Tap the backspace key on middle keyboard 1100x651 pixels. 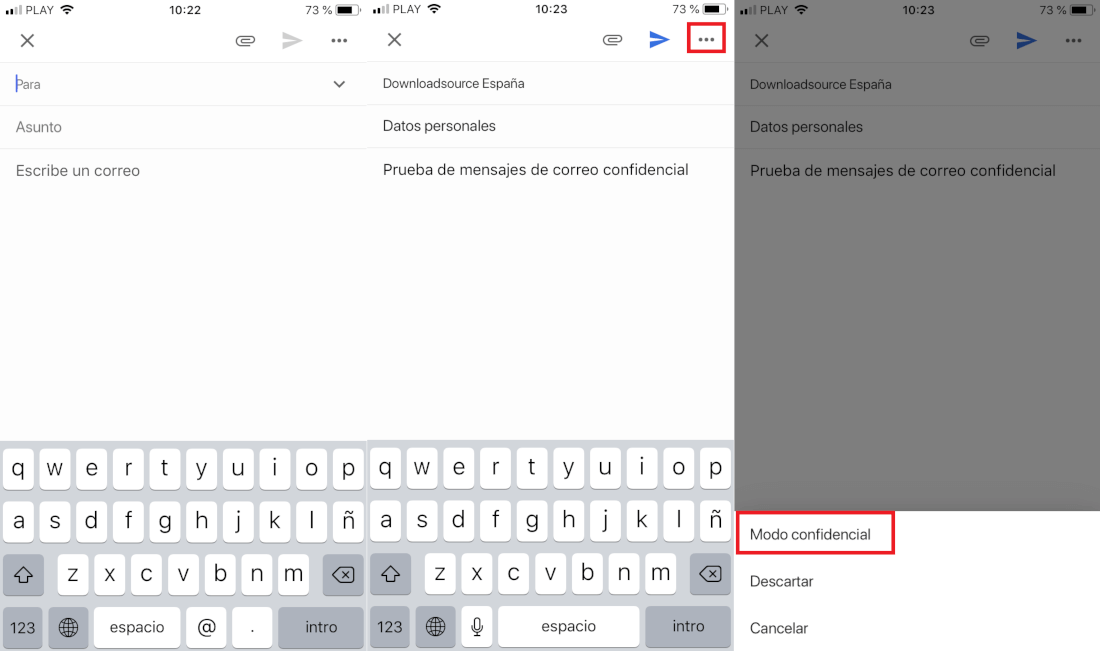(710, 574)
